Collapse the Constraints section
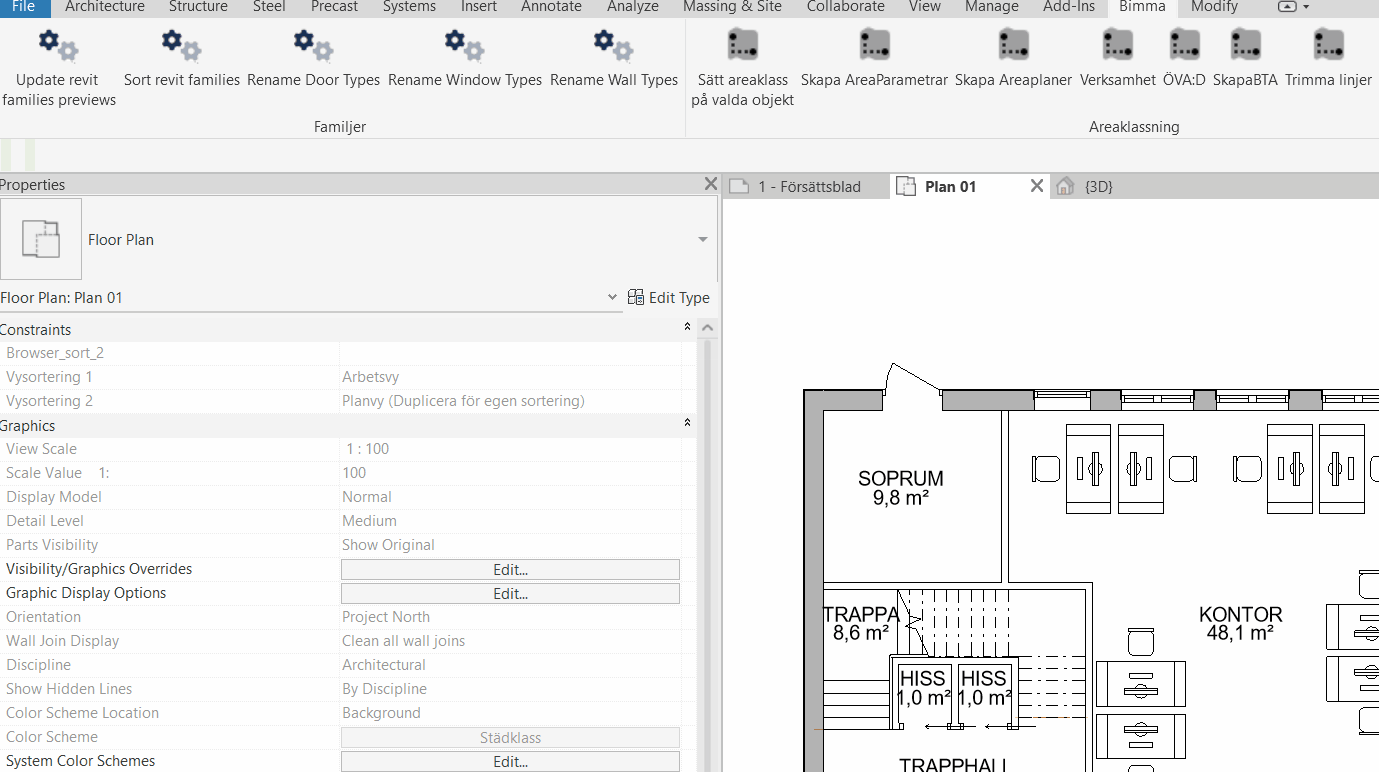This screenshot has height=772, width=1379. 687,328
